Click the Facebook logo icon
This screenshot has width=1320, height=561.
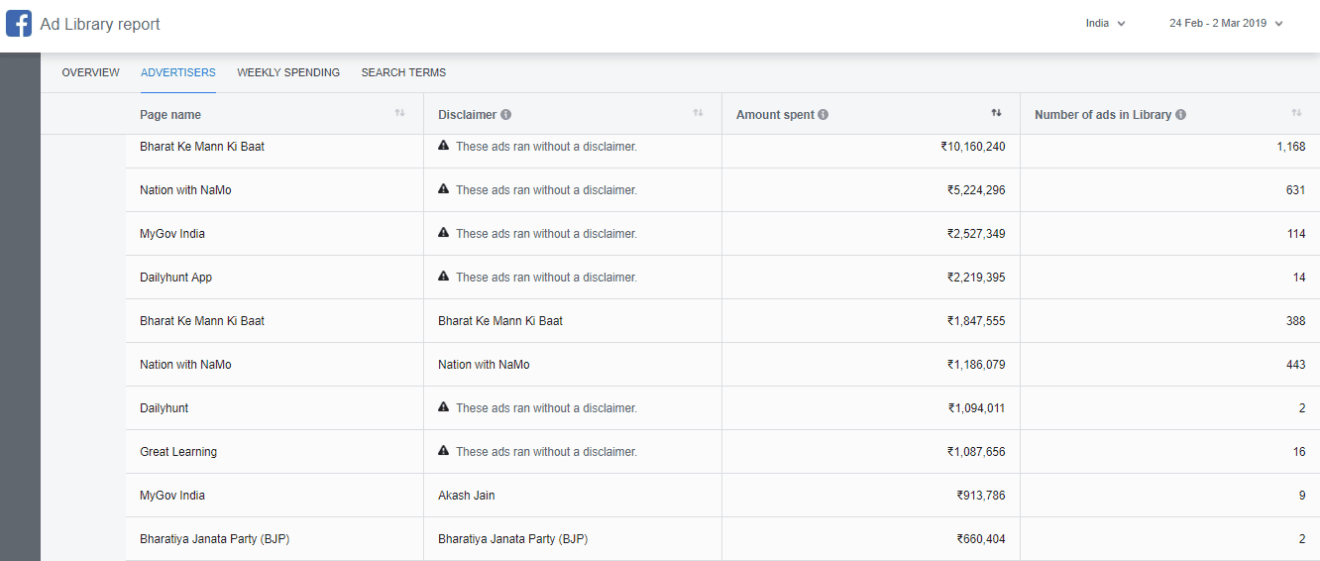pyautogui.click(x=18, y=23)
